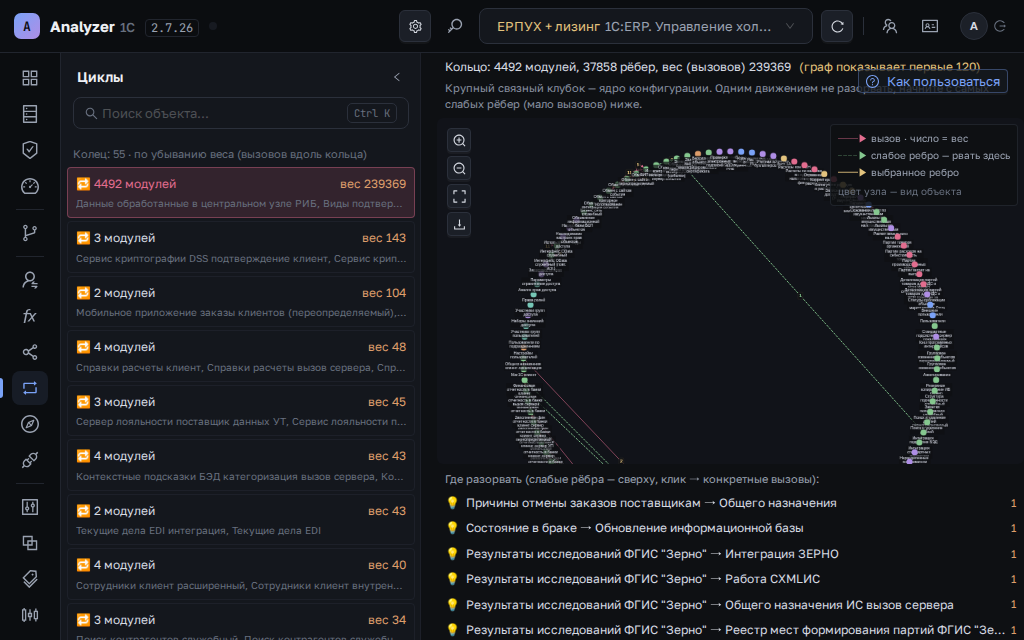Open the shield check icon in sidebar
1024x640 pixels.
tap(30, 150)
